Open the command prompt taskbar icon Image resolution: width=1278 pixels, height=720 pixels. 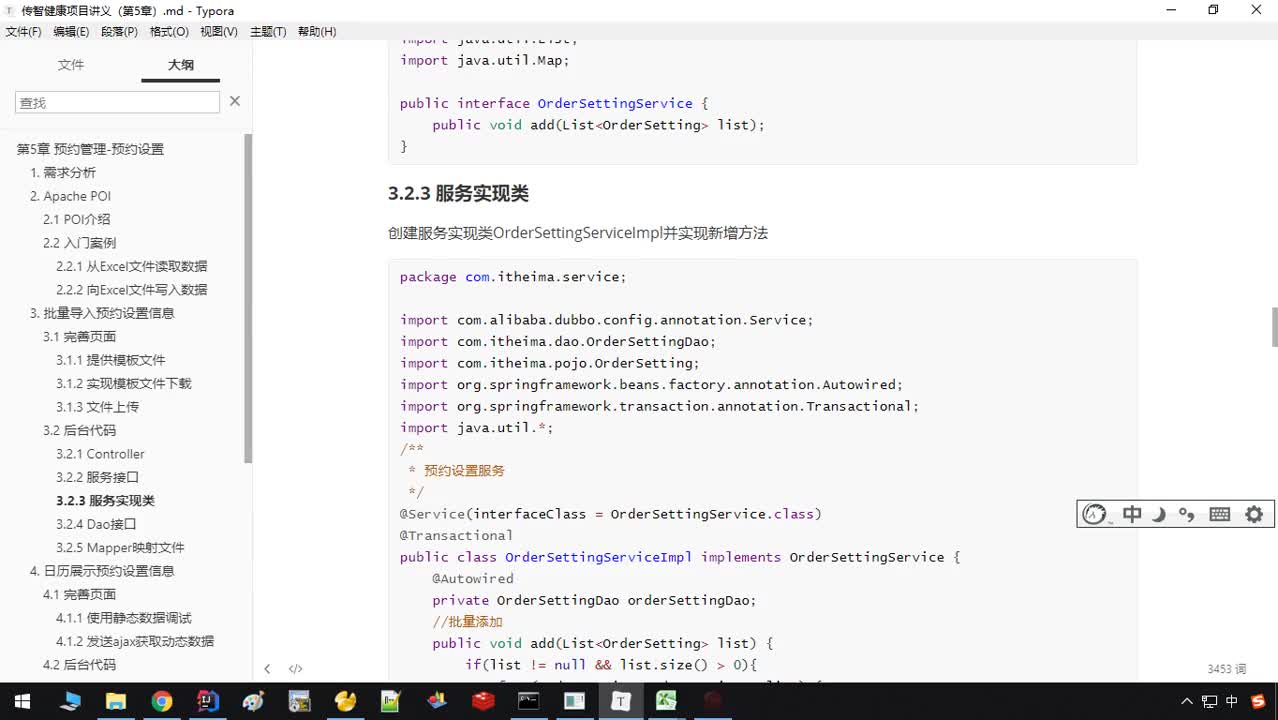[529, 701]
